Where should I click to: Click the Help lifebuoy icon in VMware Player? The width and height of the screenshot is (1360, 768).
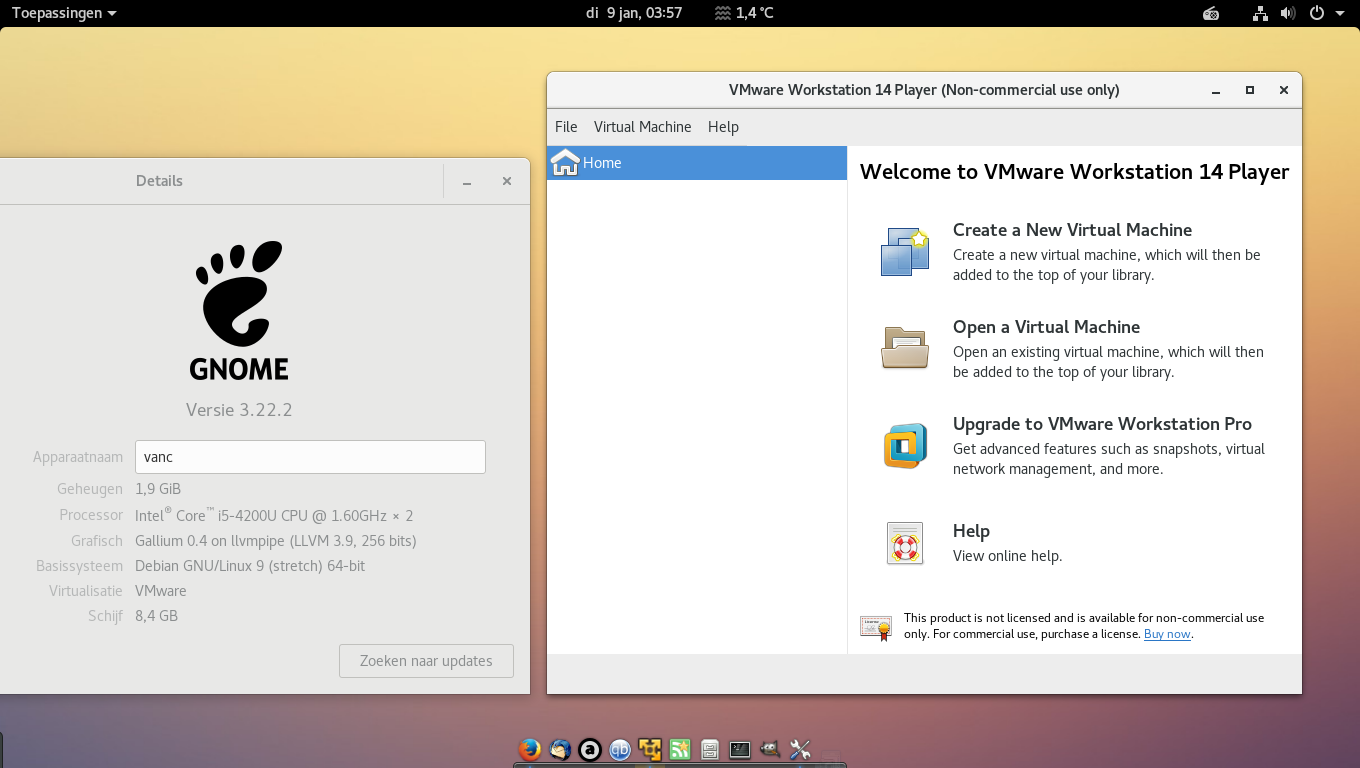(x=905, y=543)
